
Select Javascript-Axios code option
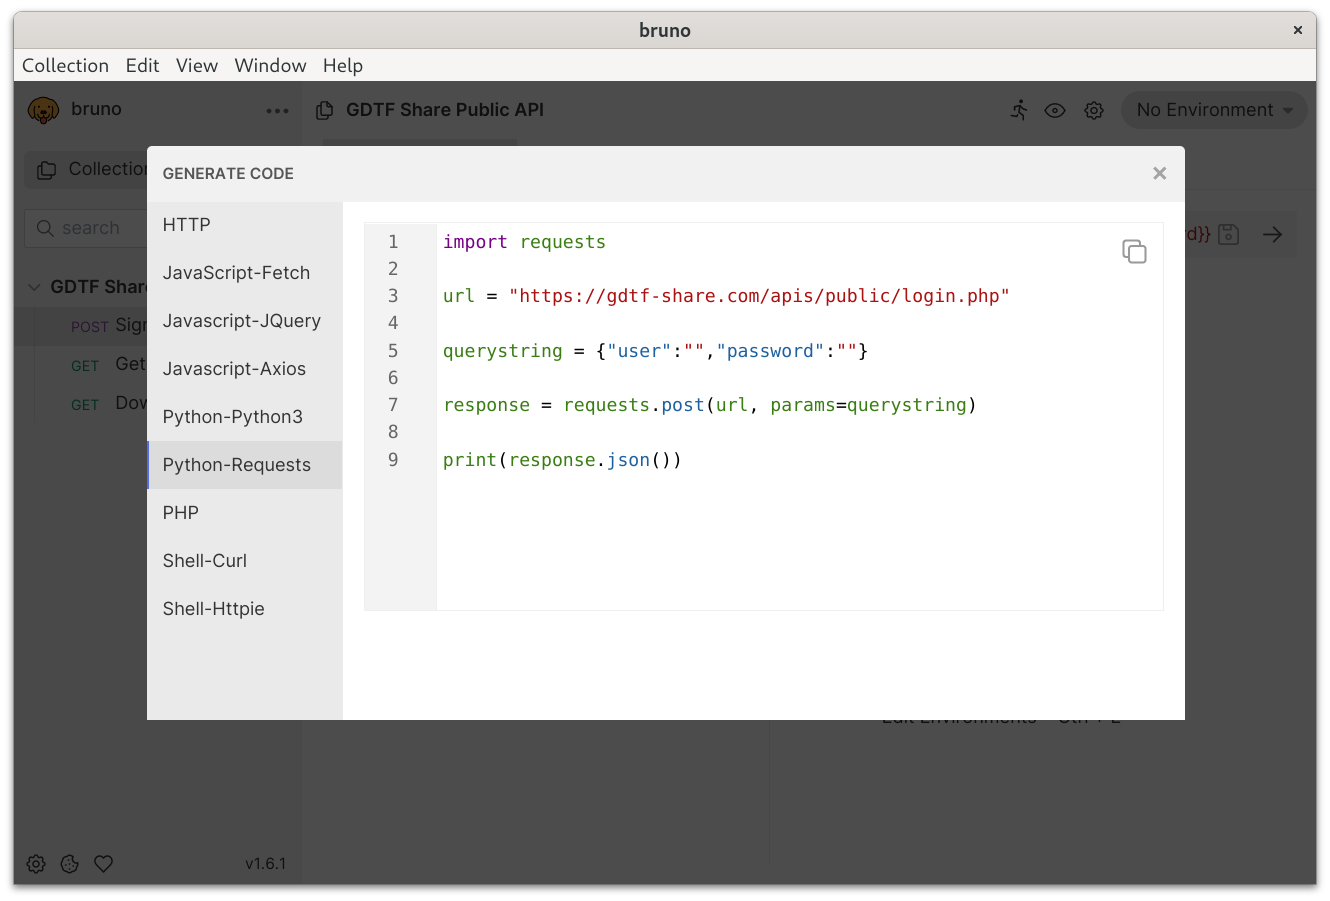[245, 369]
